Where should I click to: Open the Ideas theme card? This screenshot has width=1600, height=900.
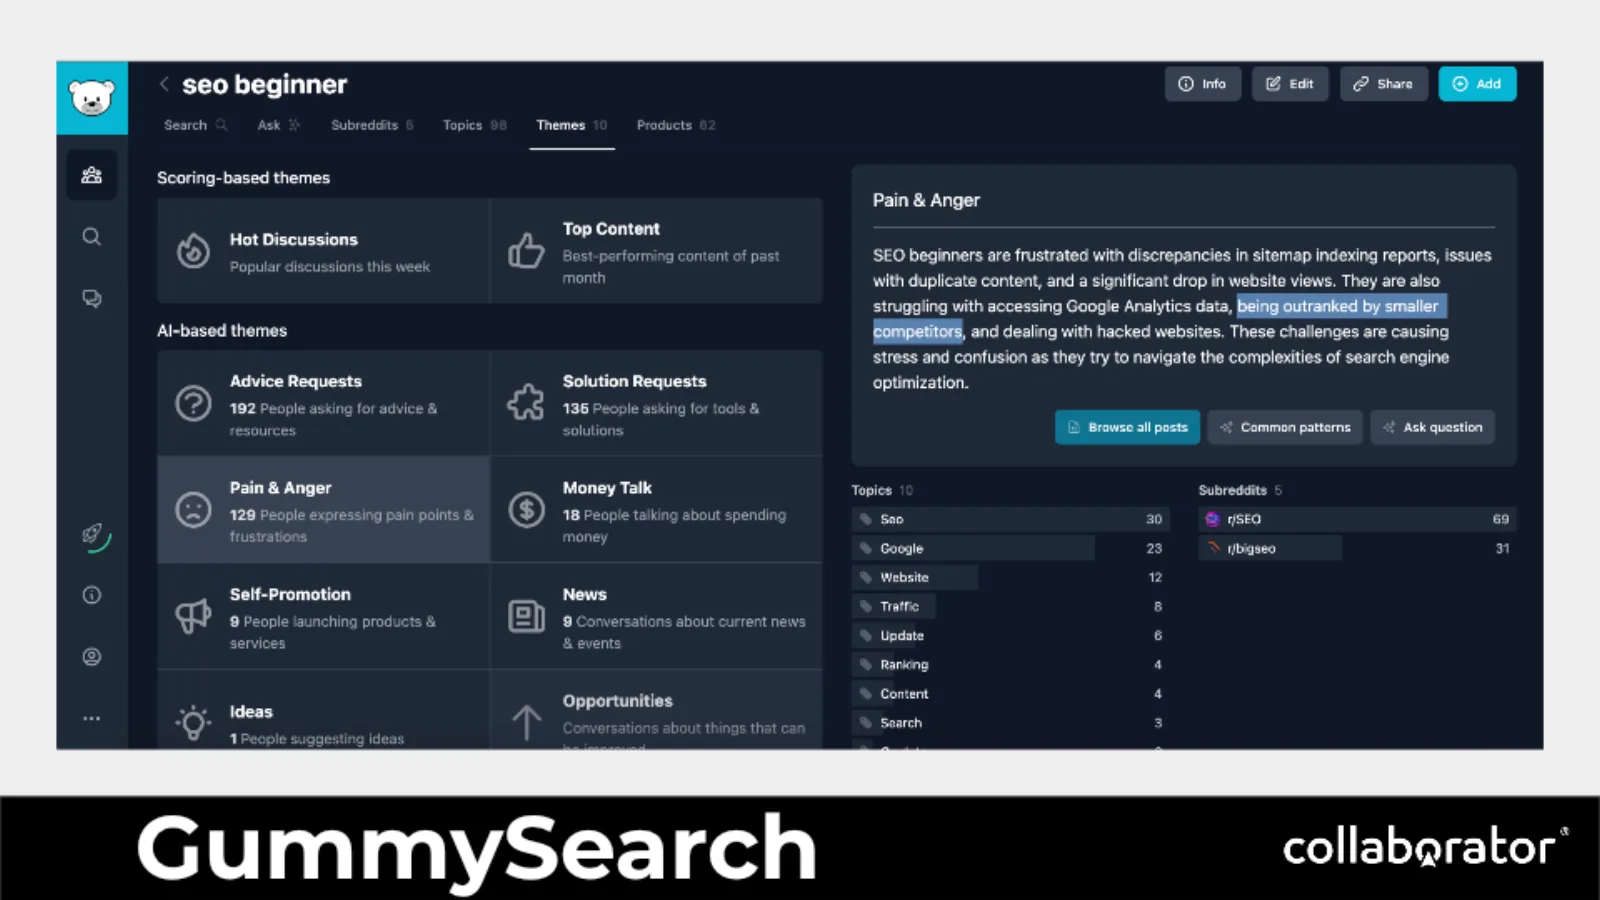[x=323, y=710]
